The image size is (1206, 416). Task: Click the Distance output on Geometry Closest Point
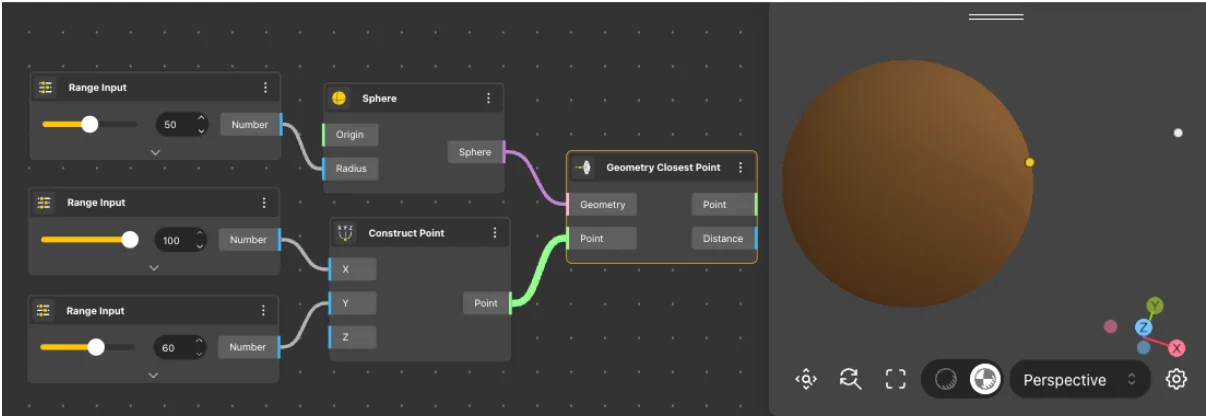click(723, 238)
